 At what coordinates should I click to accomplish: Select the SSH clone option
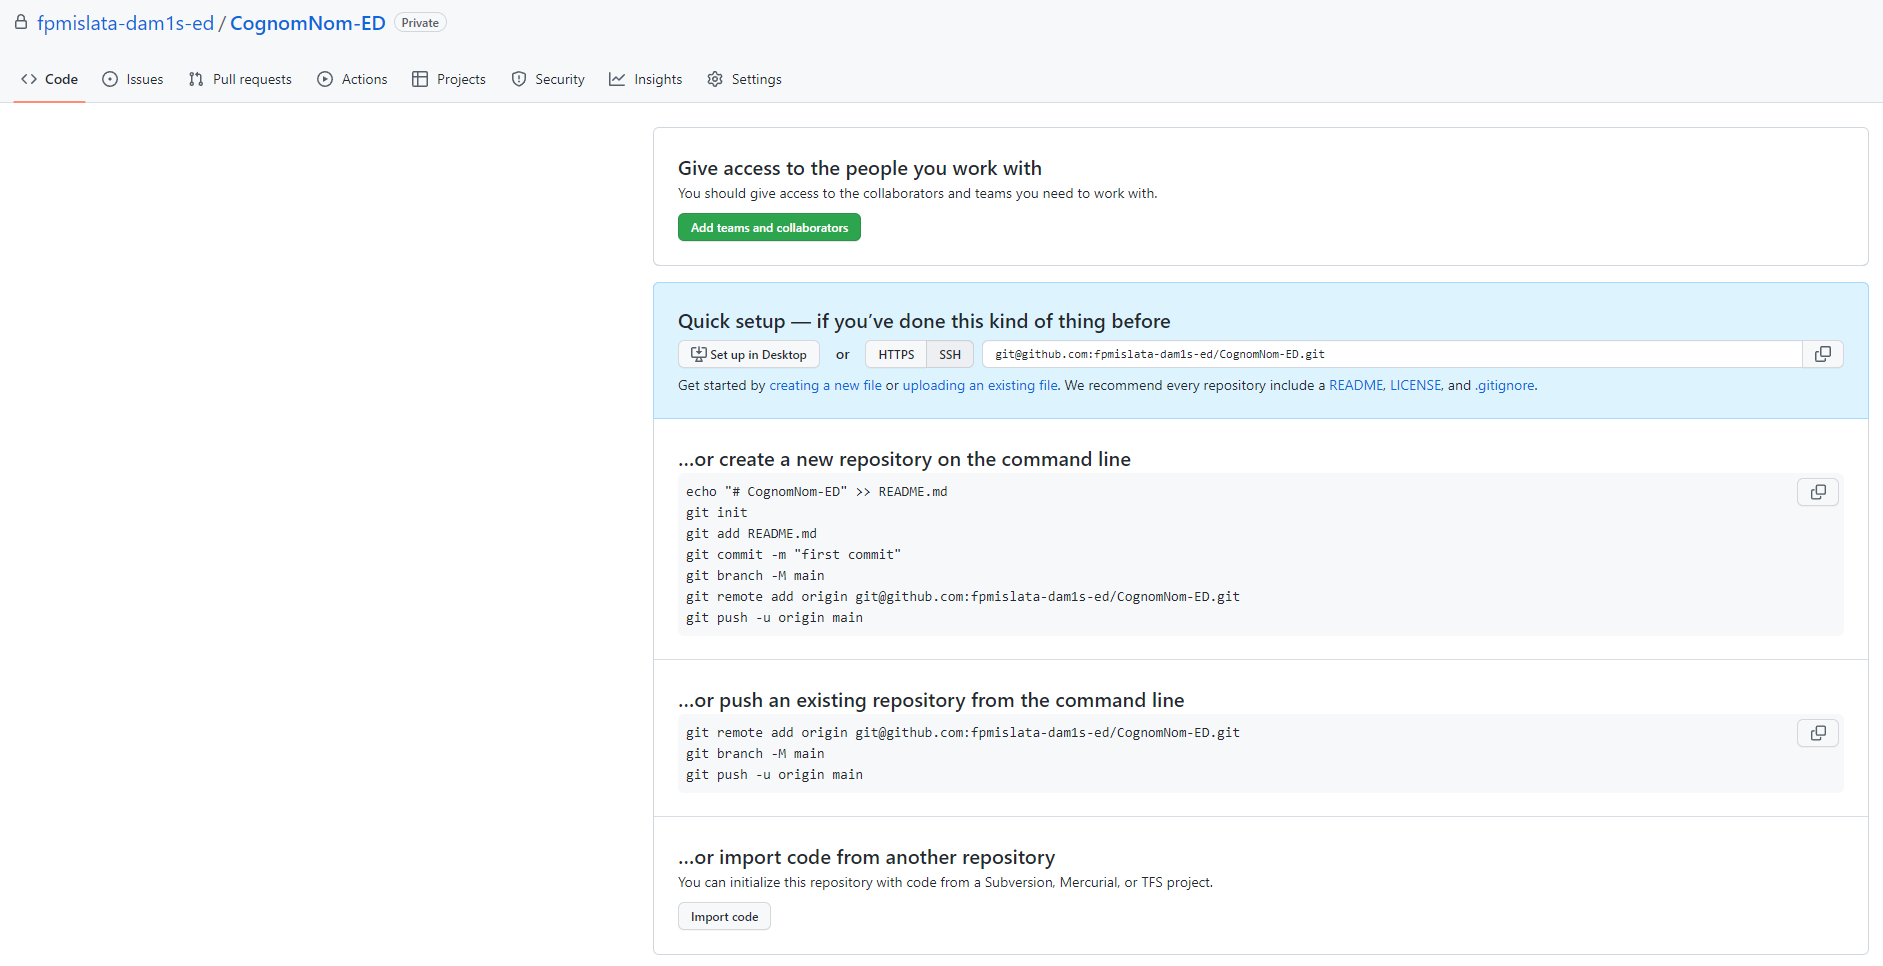[x=950, y=354]
